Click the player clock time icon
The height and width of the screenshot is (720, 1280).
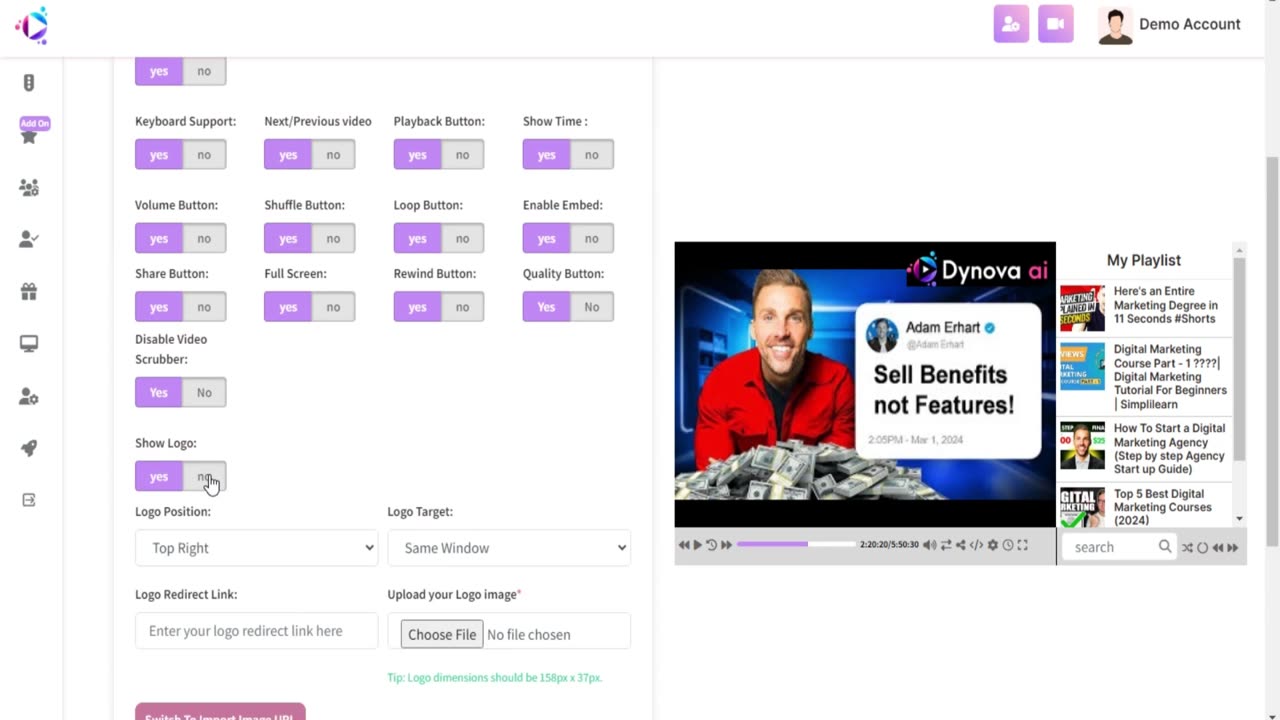pyautogui.click(x=1008, y=545)
